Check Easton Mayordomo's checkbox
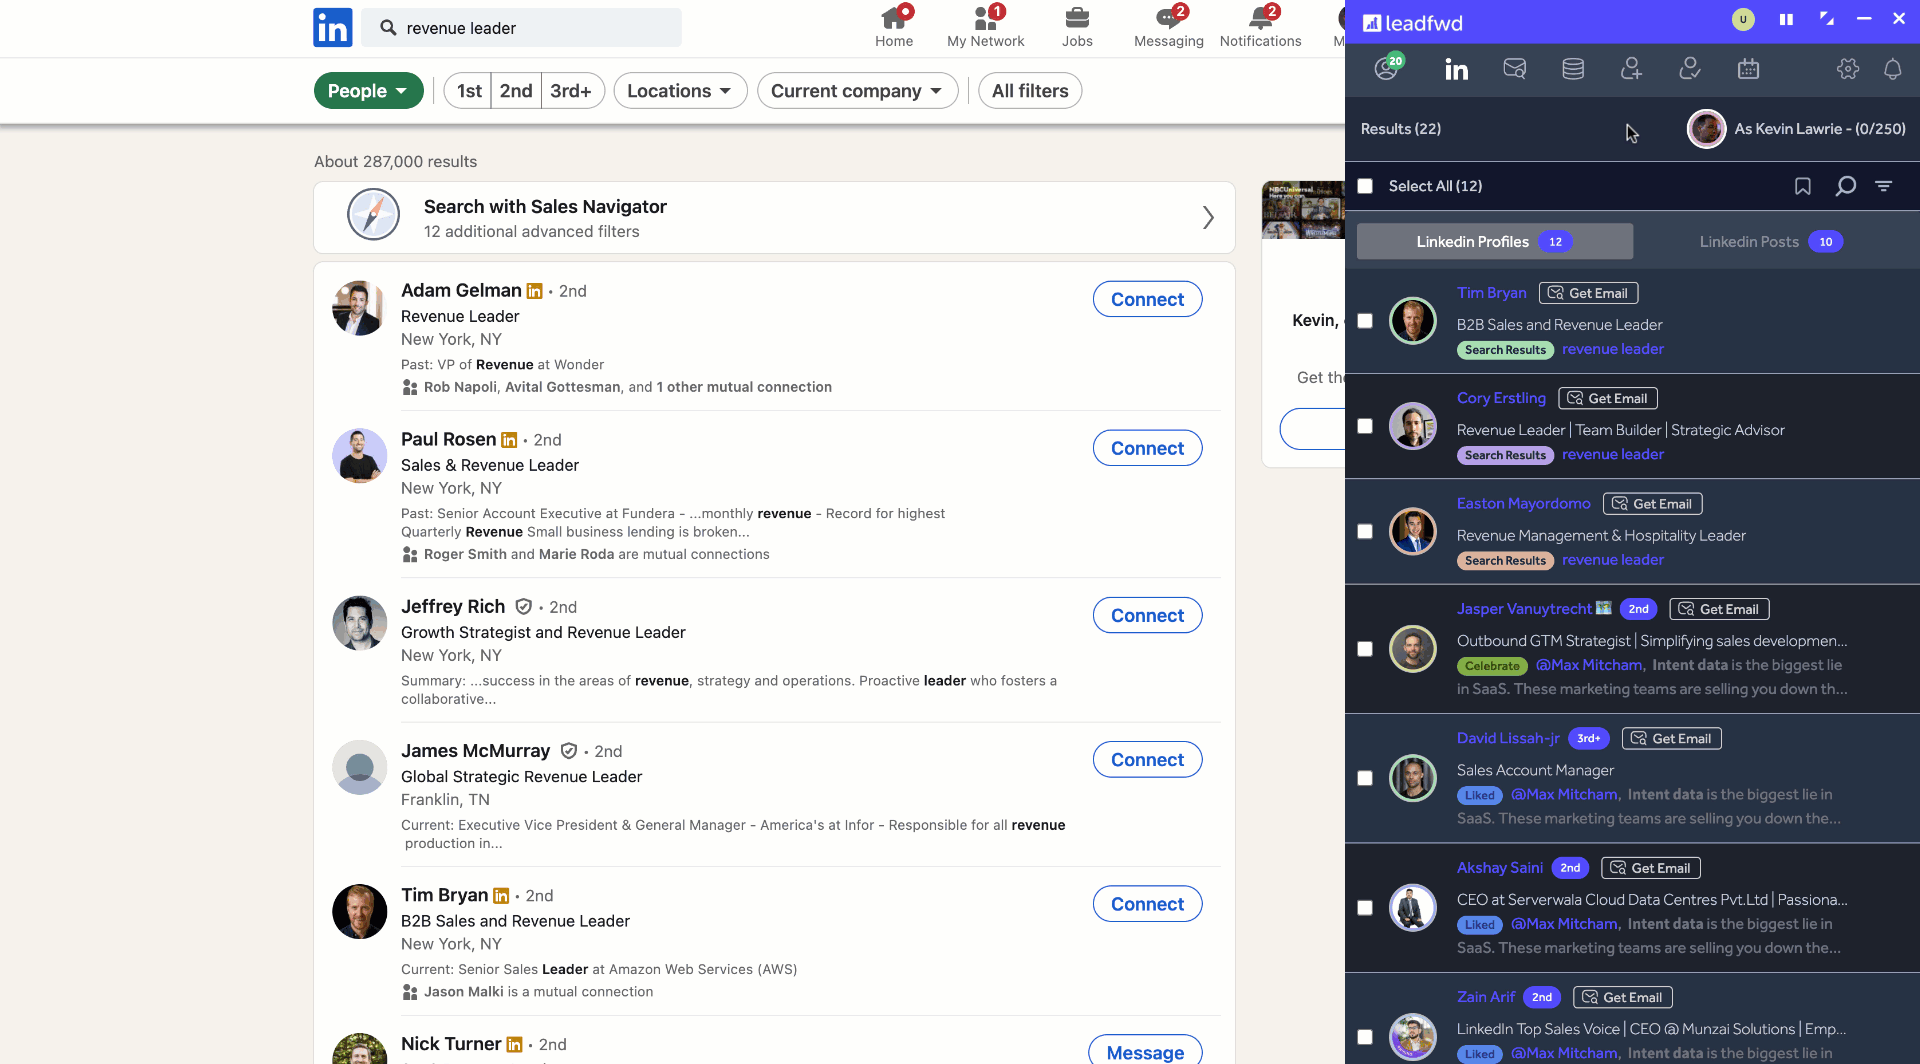 [1365, 531]
